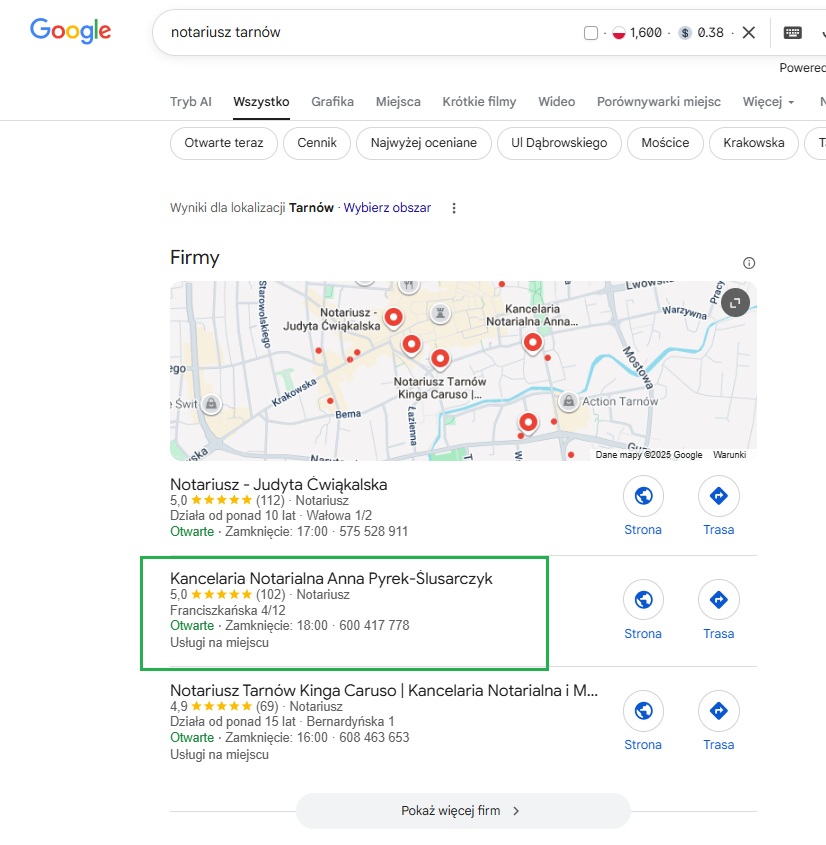Expand the map to full view
Viewport: 826px width, 845px height.
tap(735, 302)
